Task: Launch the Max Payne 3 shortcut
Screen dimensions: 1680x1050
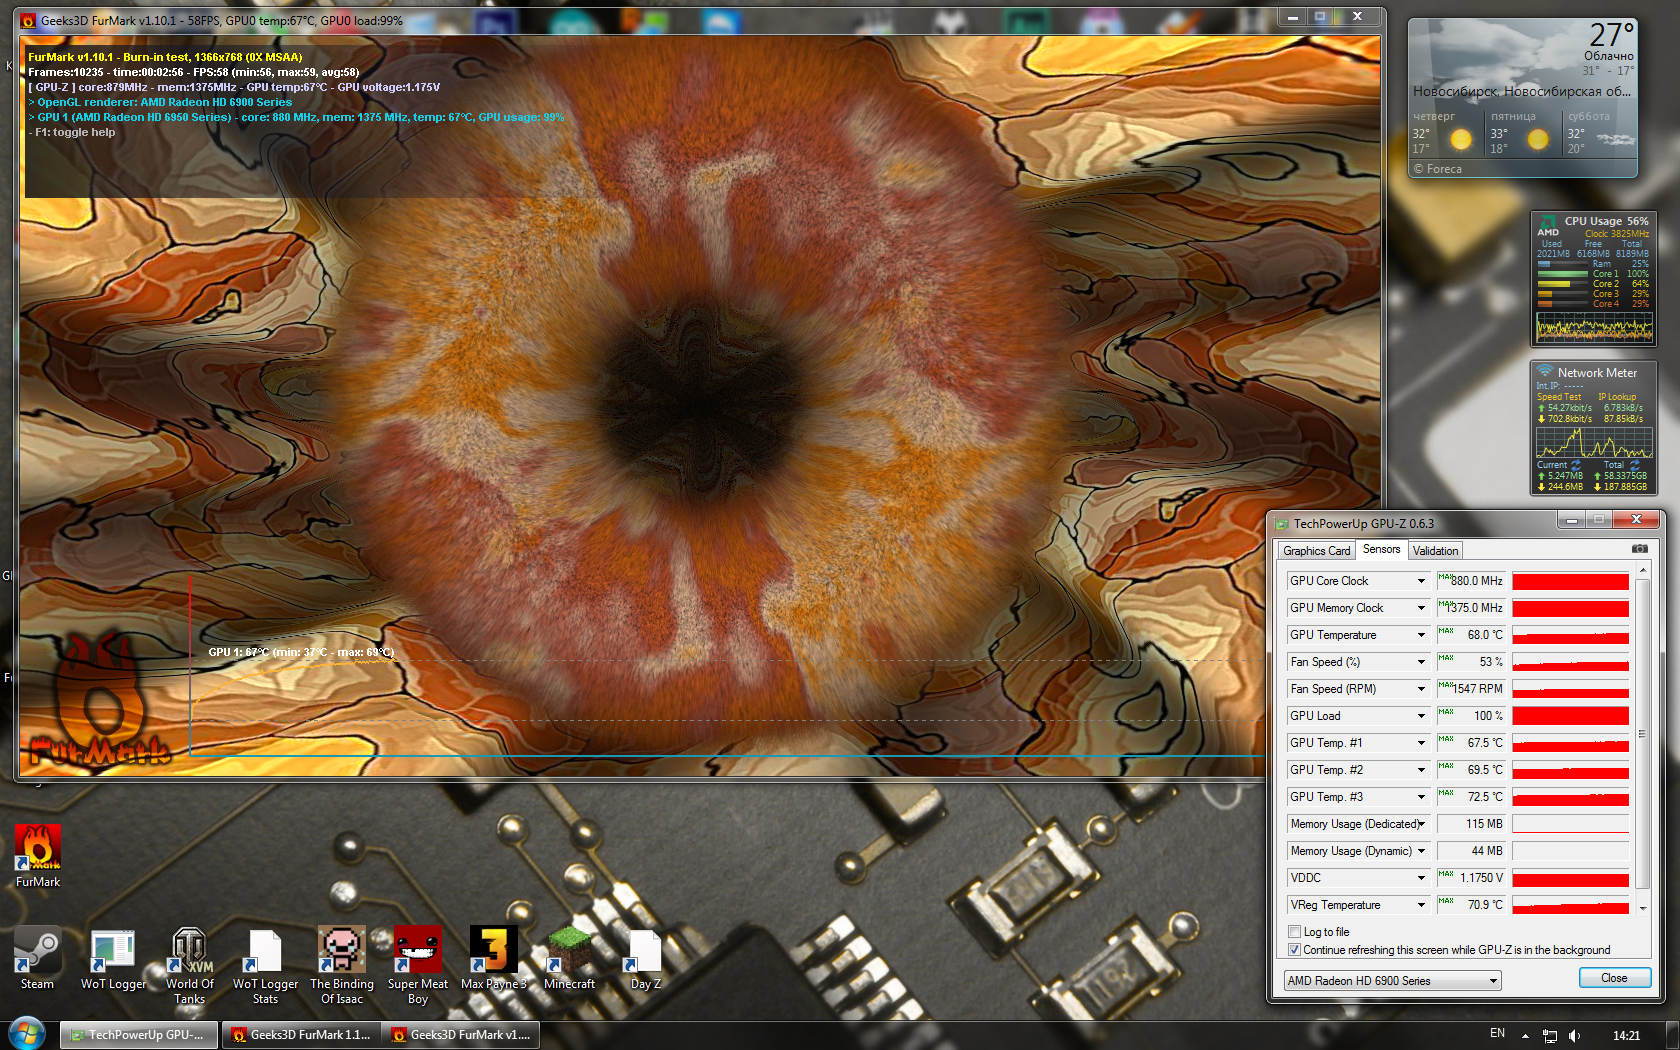Action: click(494, 958)
